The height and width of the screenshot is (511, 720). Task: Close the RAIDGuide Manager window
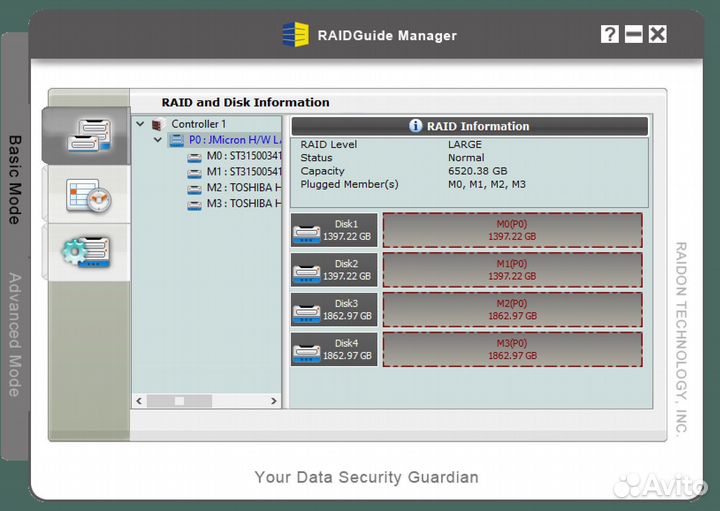[658, 34]
